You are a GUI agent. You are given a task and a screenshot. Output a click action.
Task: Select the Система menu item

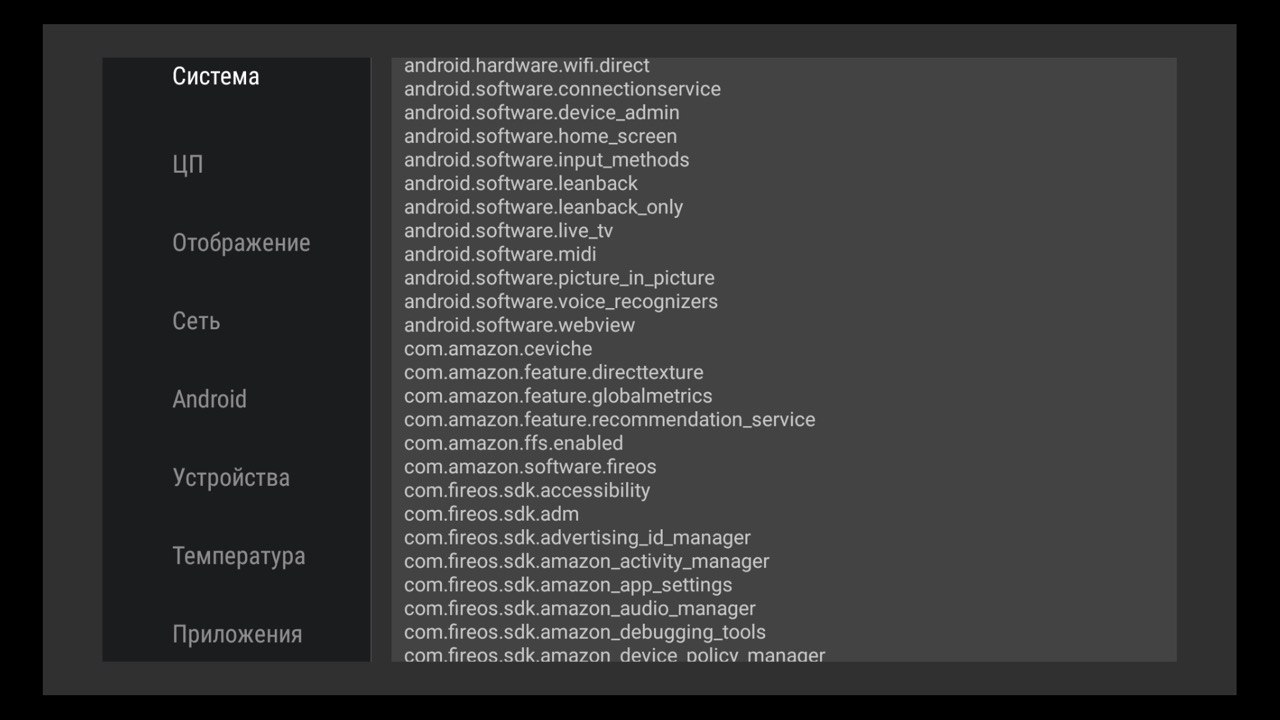coord(215,77)
